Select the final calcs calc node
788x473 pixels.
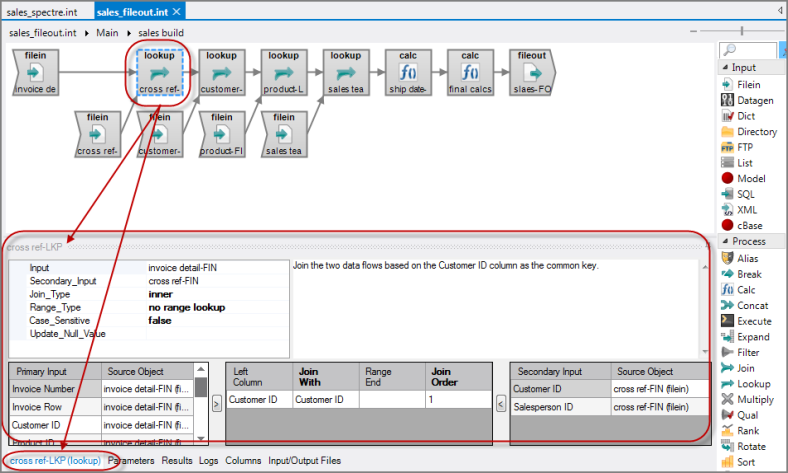(x=470, y=72)
